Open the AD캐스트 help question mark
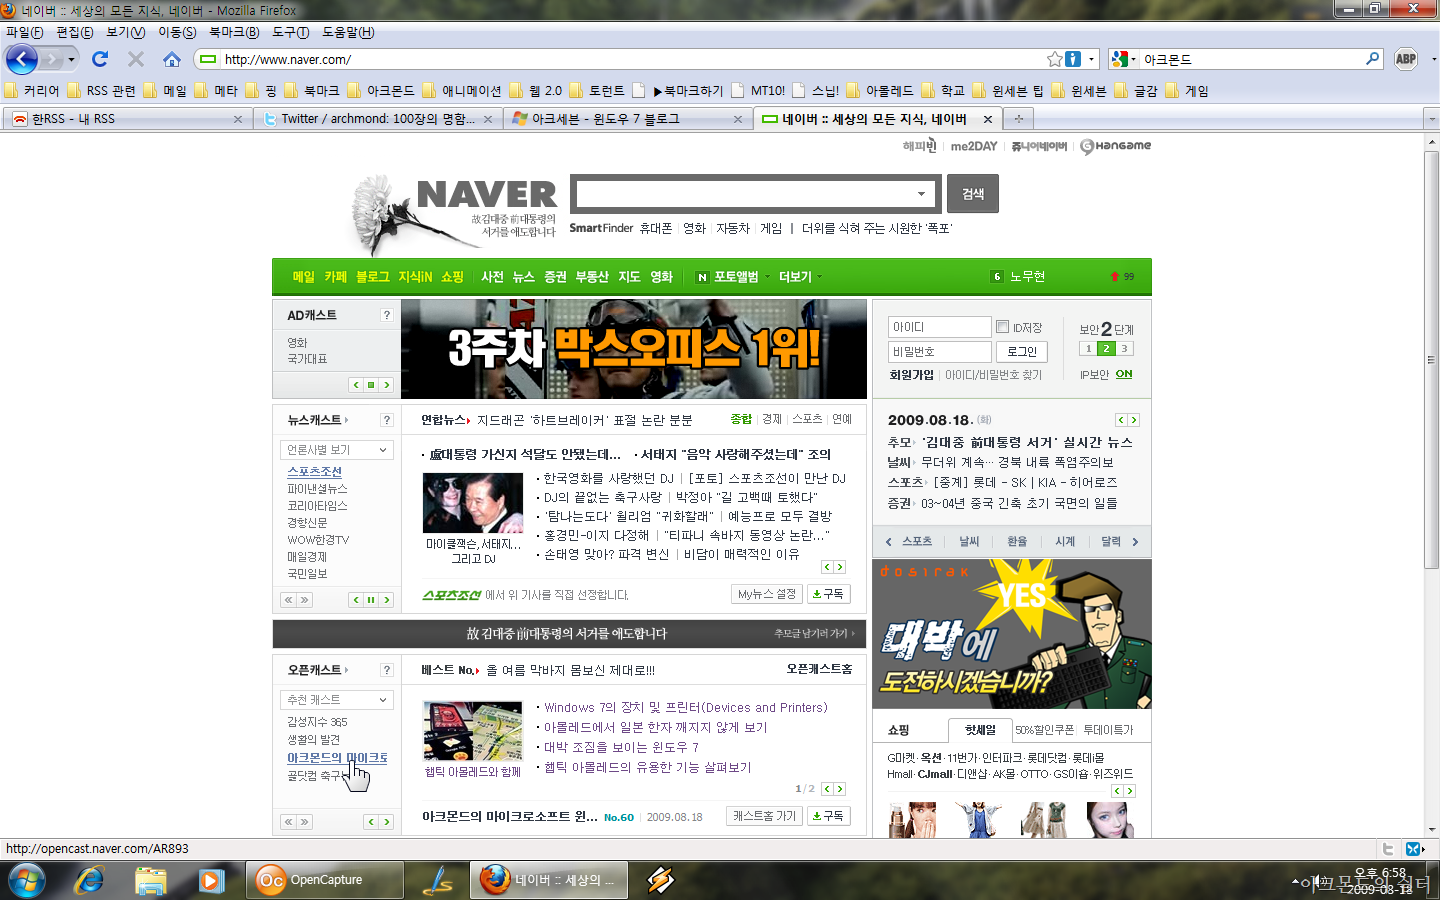The height and width of the screenshot is (900, 1440). pyautogui.click(x=386, y=315)
